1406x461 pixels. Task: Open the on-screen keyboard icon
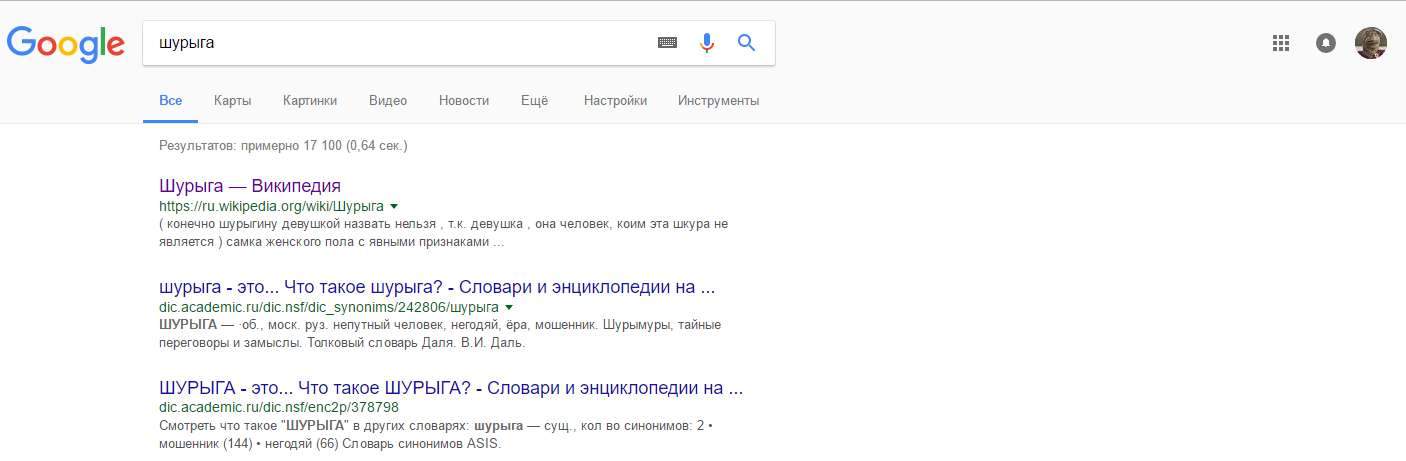[x=667, y=43]
